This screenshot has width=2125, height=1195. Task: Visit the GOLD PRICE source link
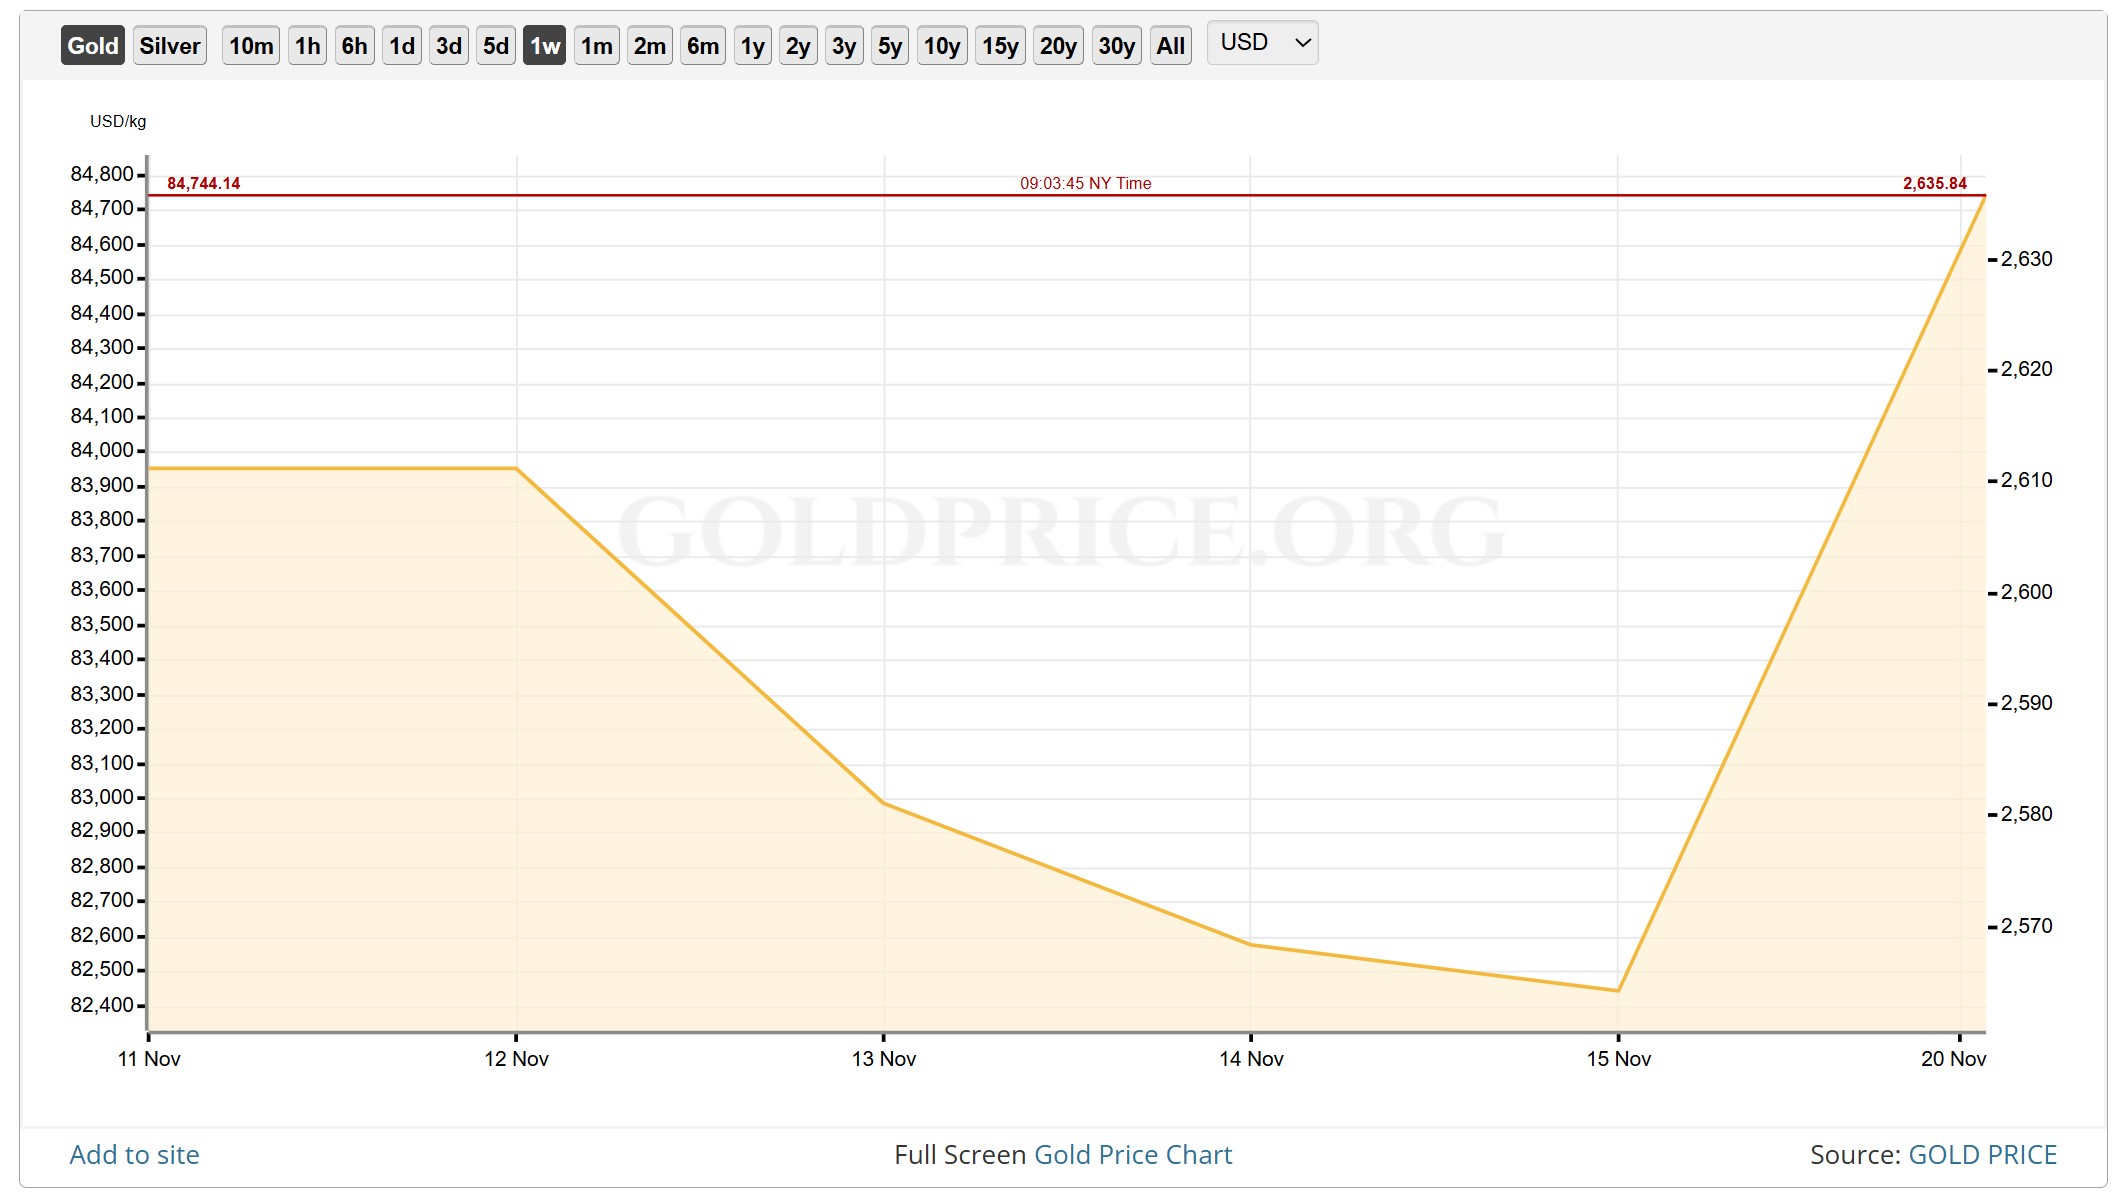point(1983,1155)
